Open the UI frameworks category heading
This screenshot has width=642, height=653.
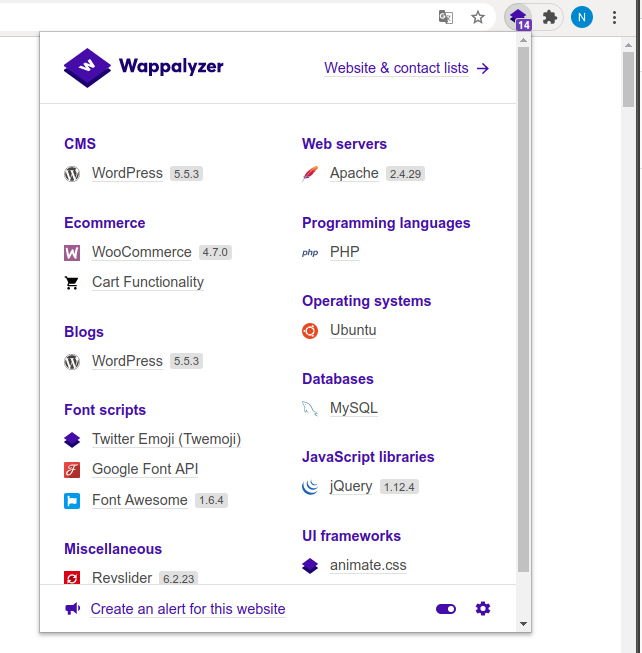351,536
